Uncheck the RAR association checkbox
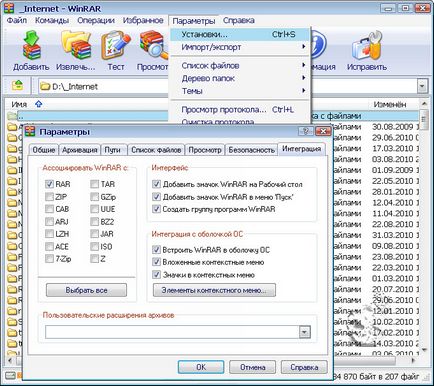The width and height of the screenshot is (434, 386). point(49,184)
